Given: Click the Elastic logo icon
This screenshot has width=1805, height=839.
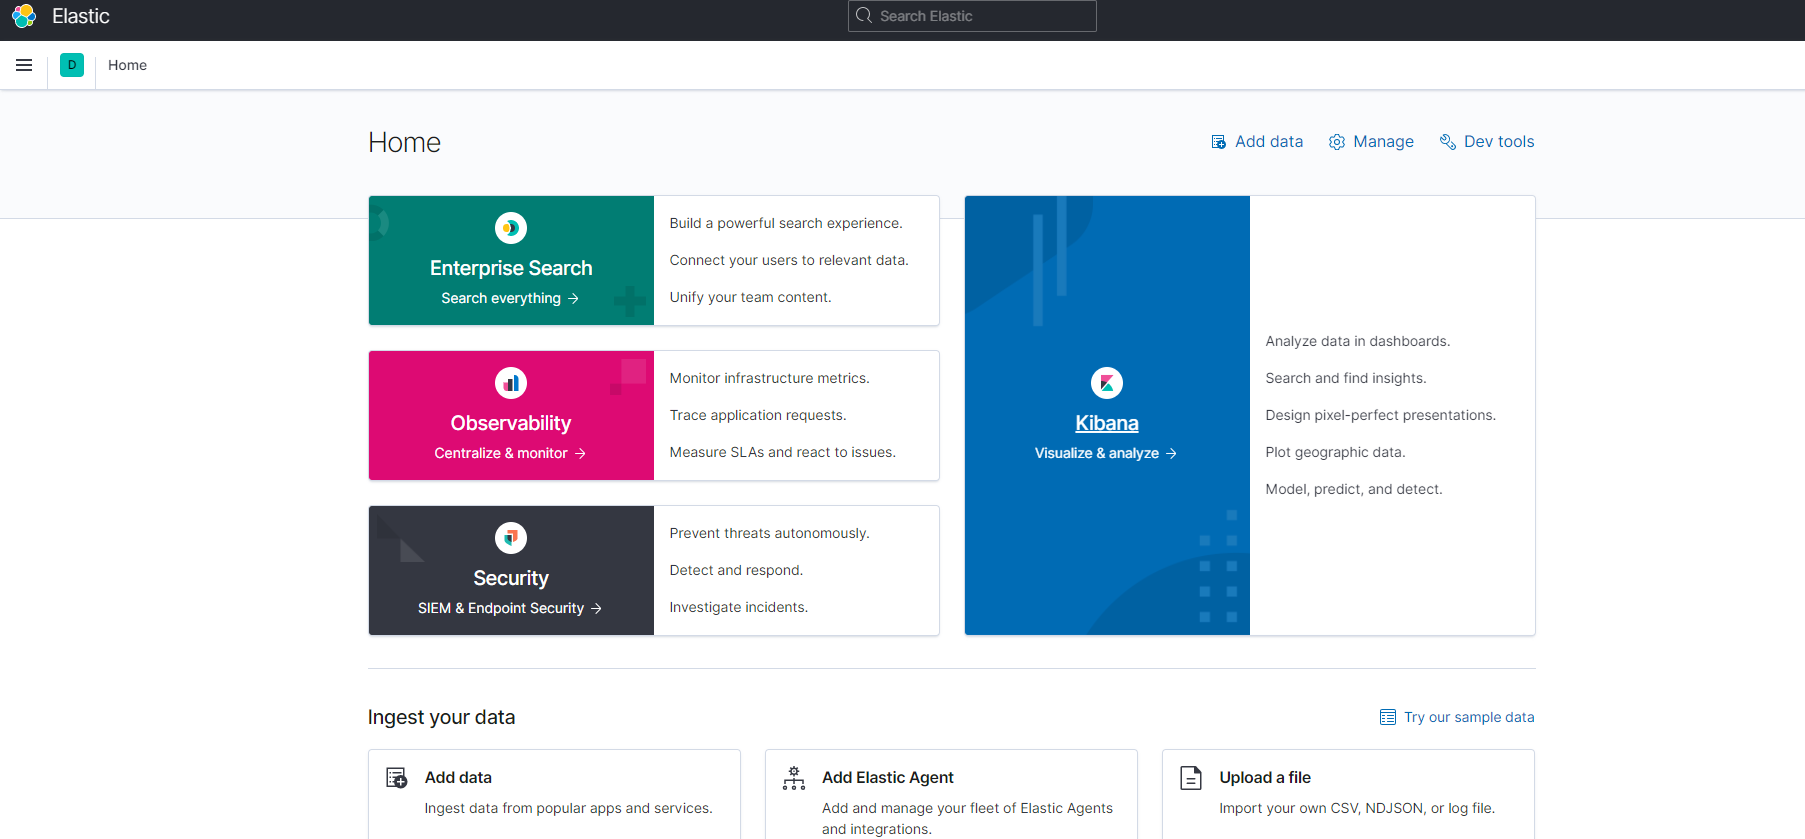Looking at the screenshot, I should [24, 16].
